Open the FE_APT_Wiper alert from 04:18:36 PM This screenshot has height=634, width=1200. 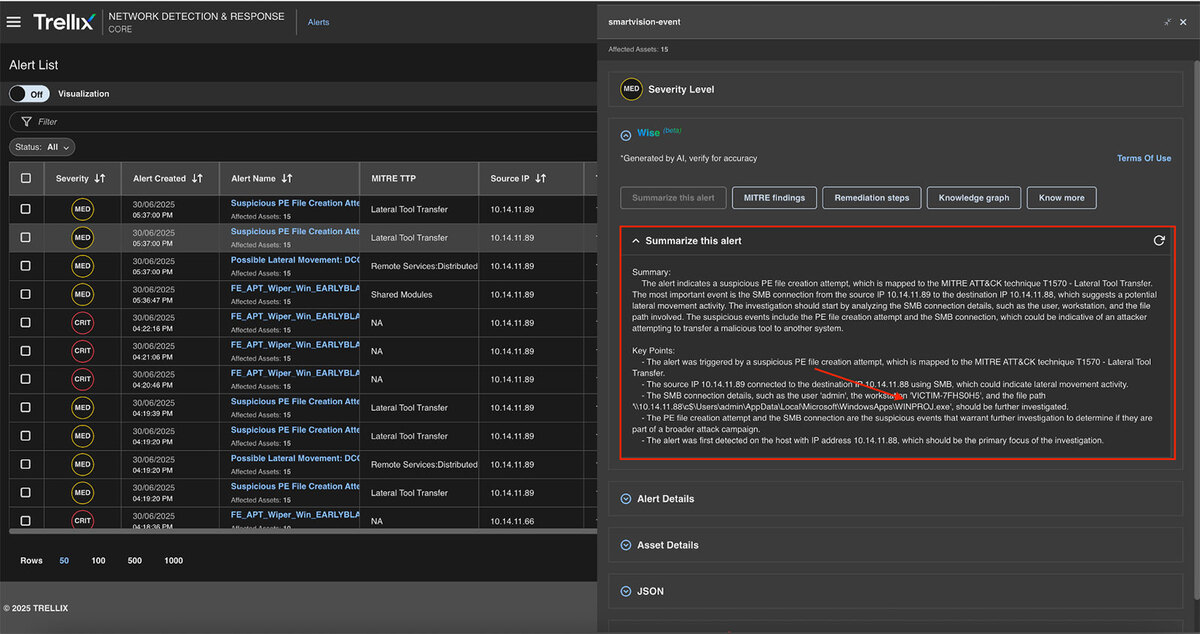pos(295,514)
